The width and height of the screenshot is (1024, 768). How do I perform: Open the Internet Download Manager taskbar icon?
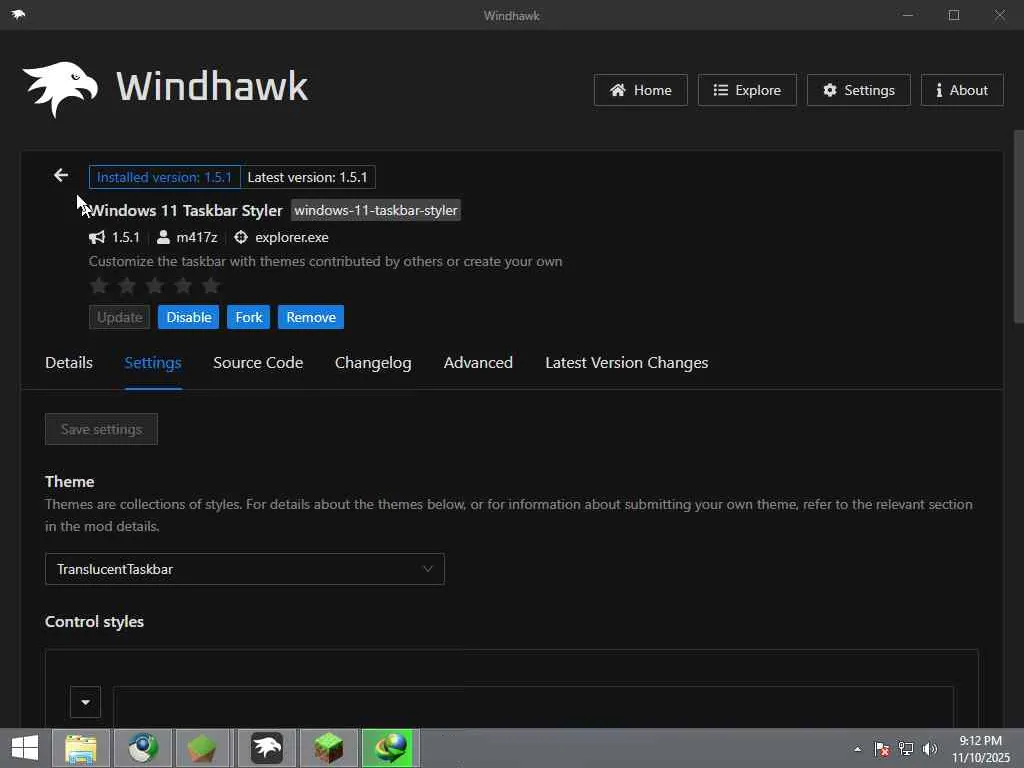coord(390,748)
